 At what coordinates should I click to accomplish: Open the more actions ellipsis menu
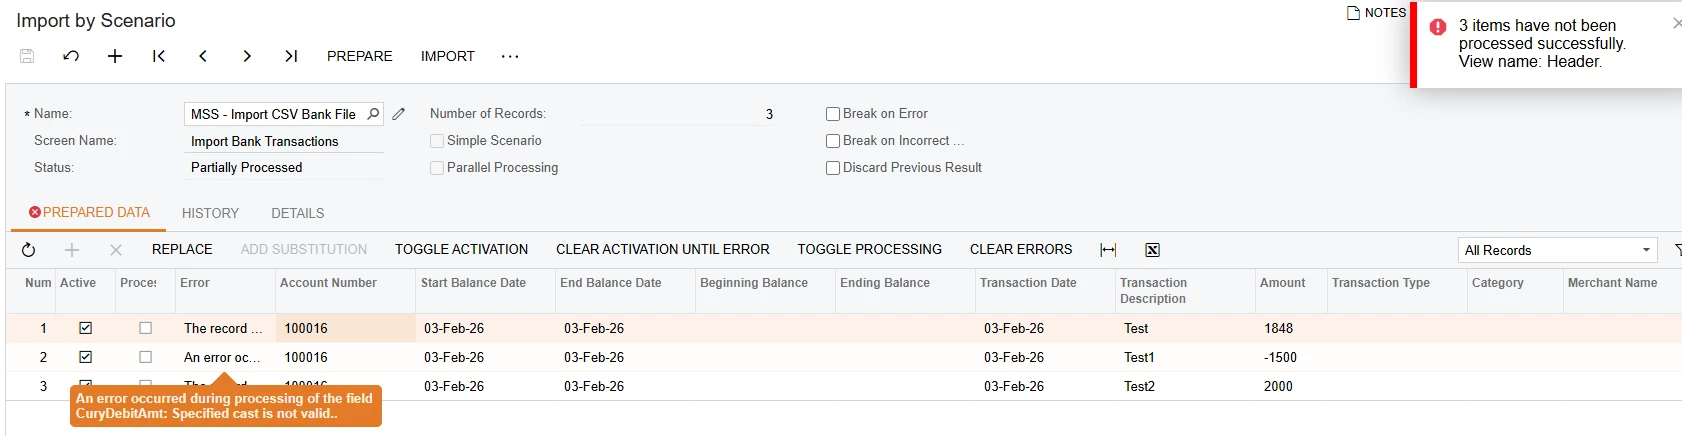pyautogui.click(x=510, y=56)
